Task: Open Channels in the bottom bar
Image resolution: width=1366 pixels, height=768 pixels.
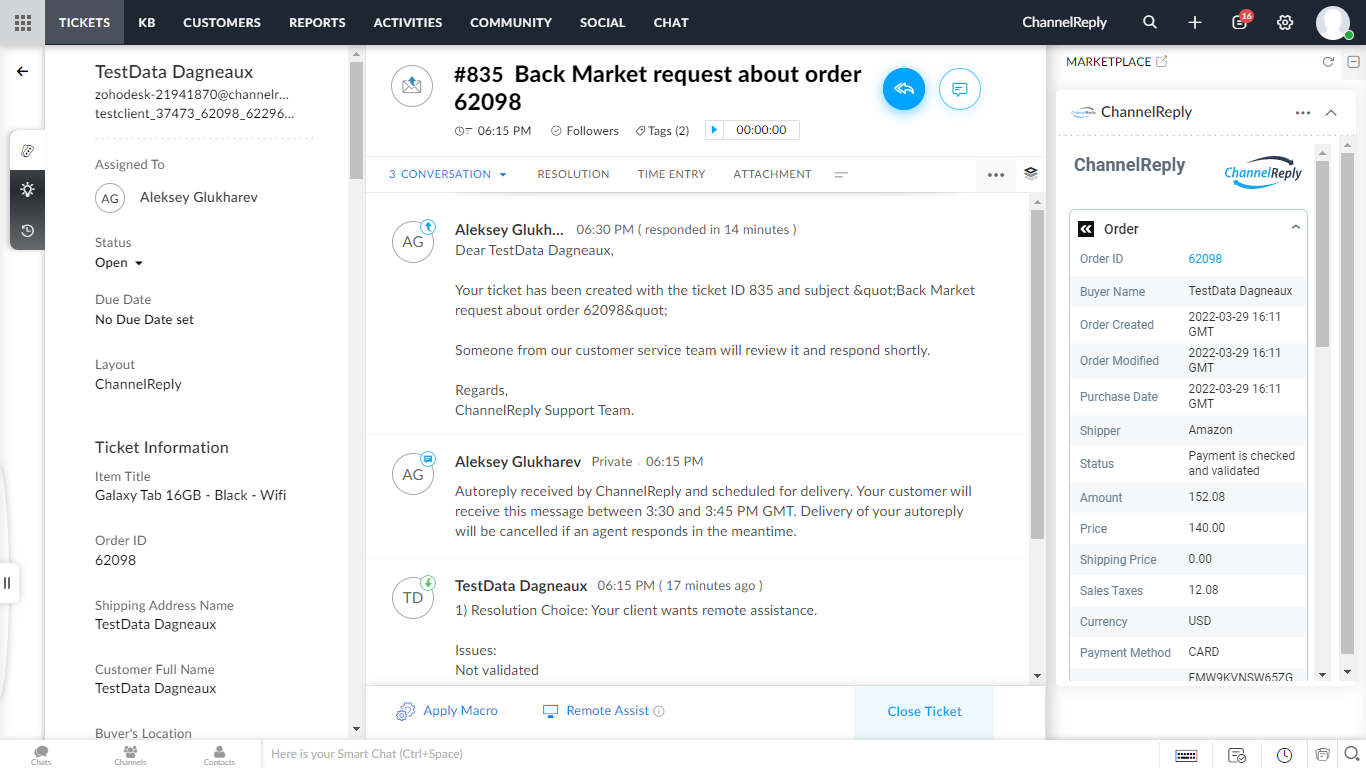Action: 130,755
